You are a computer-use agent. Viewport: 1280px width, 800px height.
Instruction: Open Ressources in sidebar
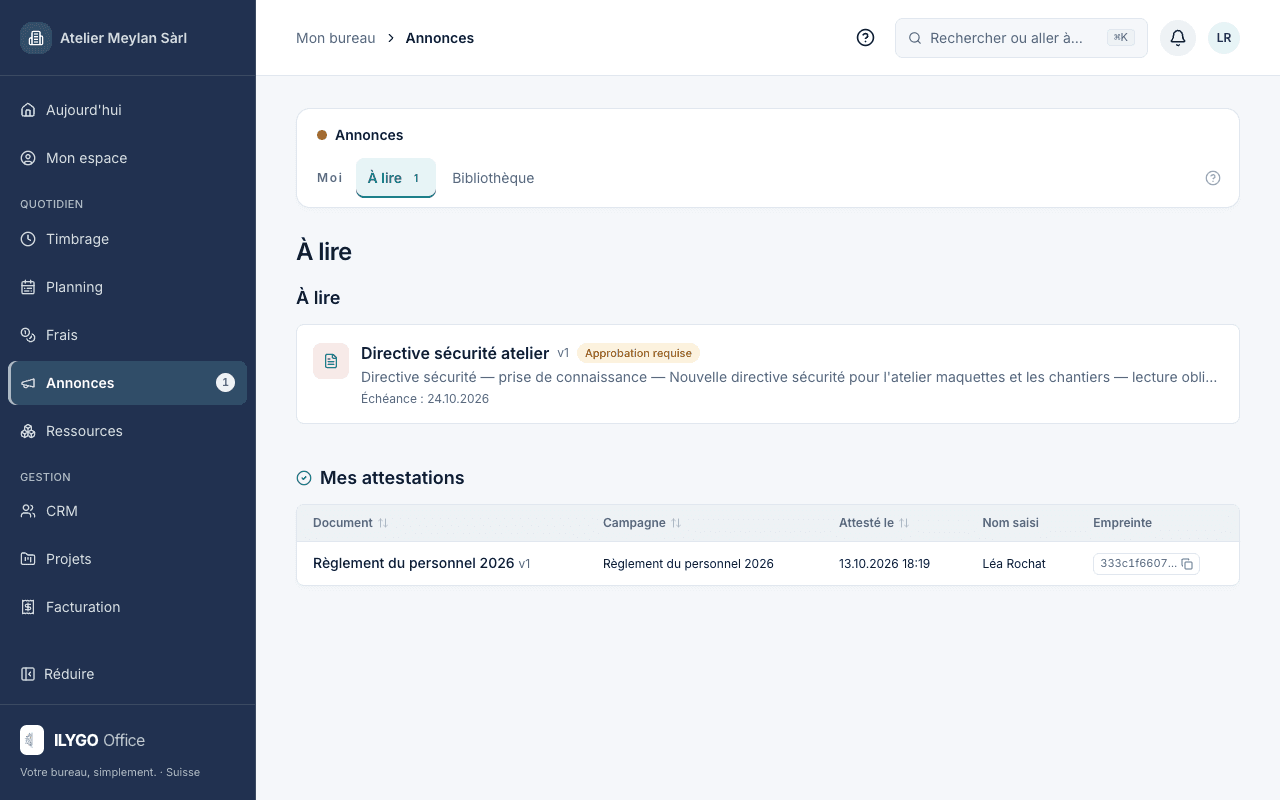pyautogui.click(x=128, y=431)
